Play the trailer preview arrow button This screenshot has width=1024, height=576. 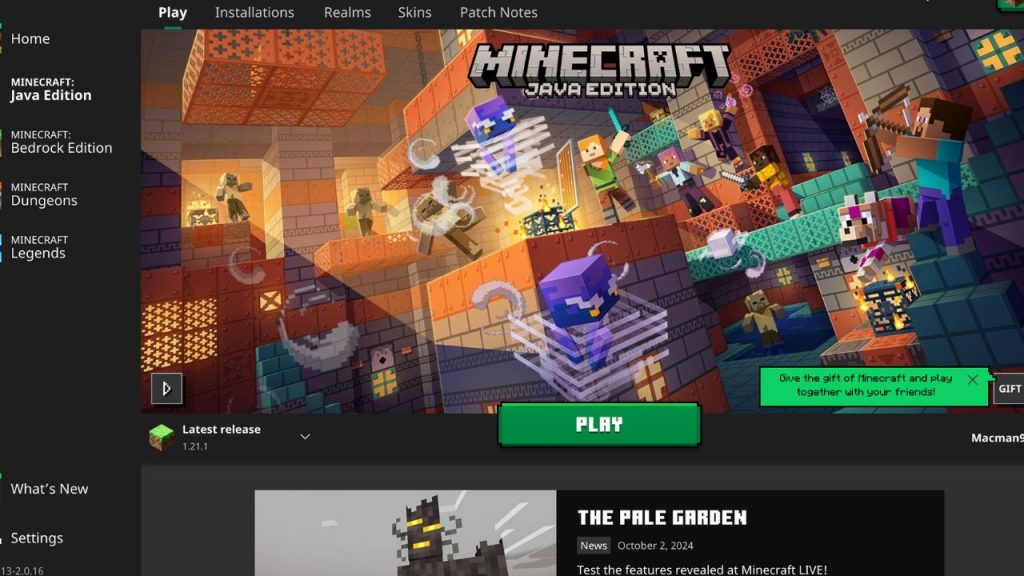click(x=167, y=388)
